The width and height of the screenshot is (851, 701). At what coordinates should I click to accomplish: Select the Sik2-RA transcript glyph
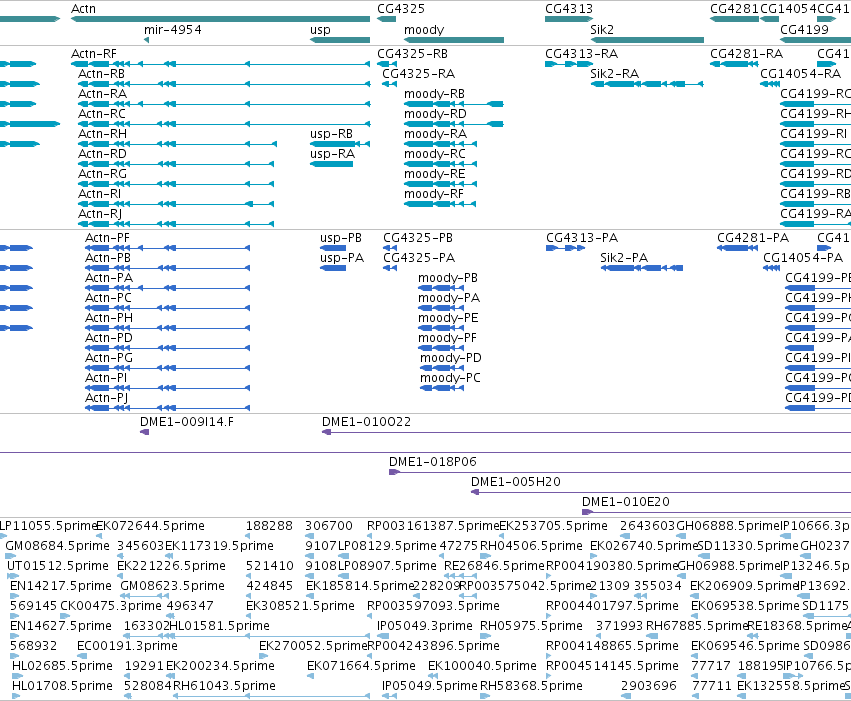647,84
